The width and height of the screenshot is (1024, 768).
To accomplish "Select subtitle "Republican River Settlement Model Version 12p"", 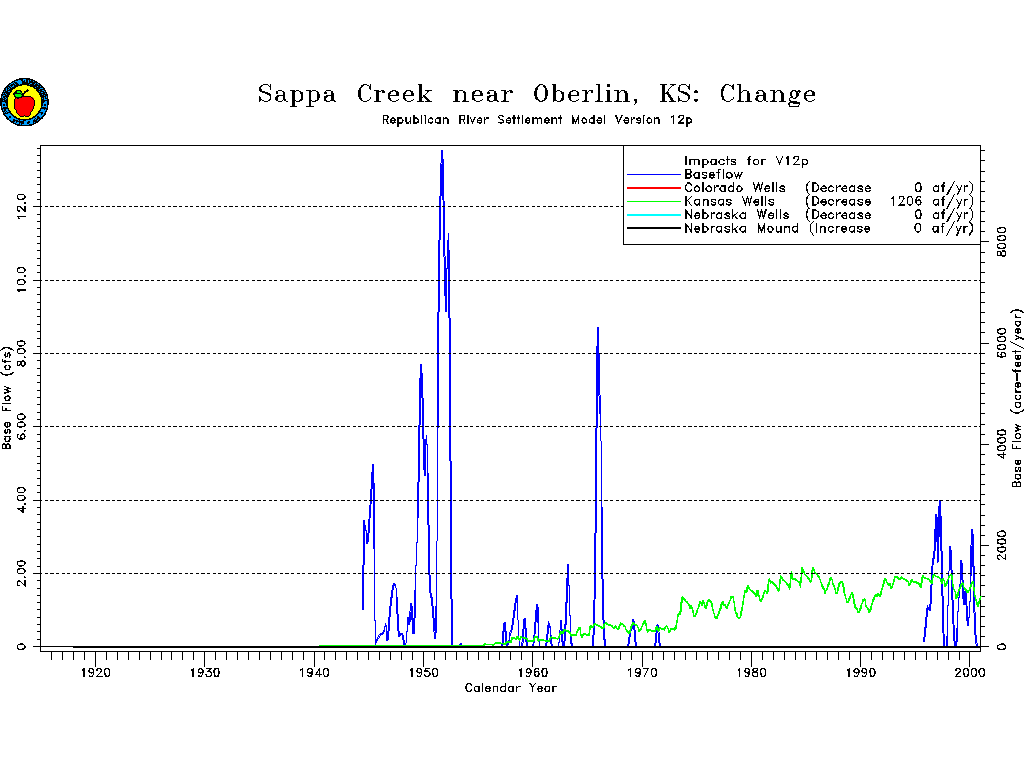I will [x=537, y=120].
